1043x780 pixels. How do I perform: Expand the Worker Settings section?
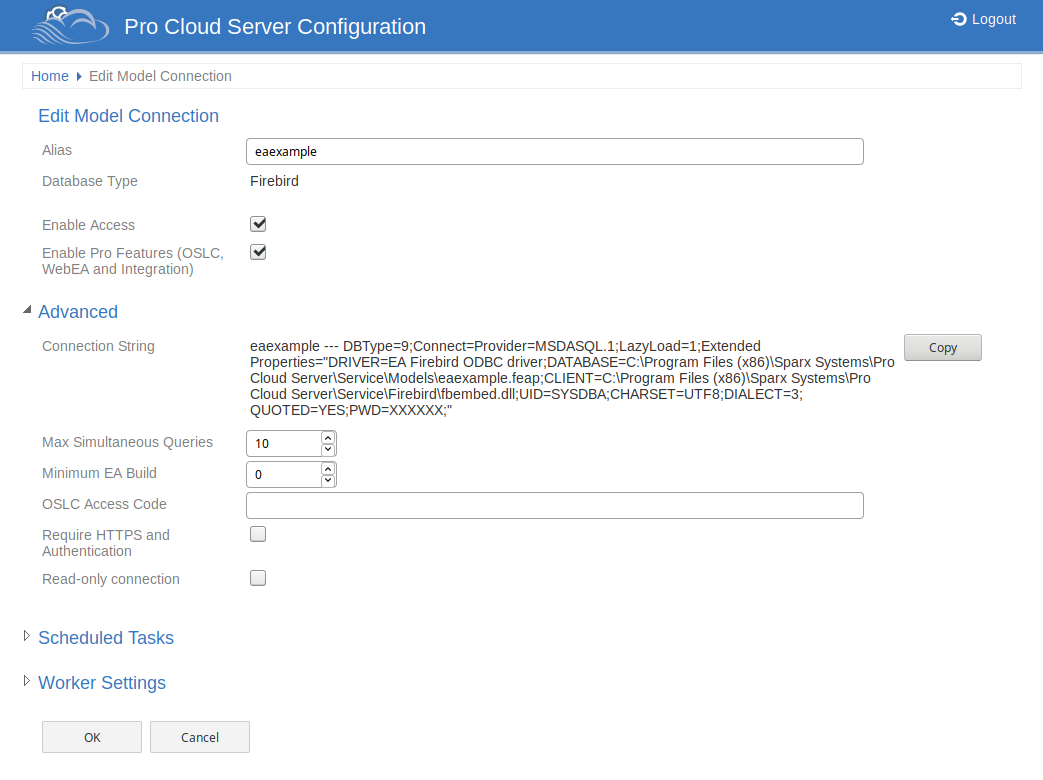pyautogui.click(x=101, y=683)
